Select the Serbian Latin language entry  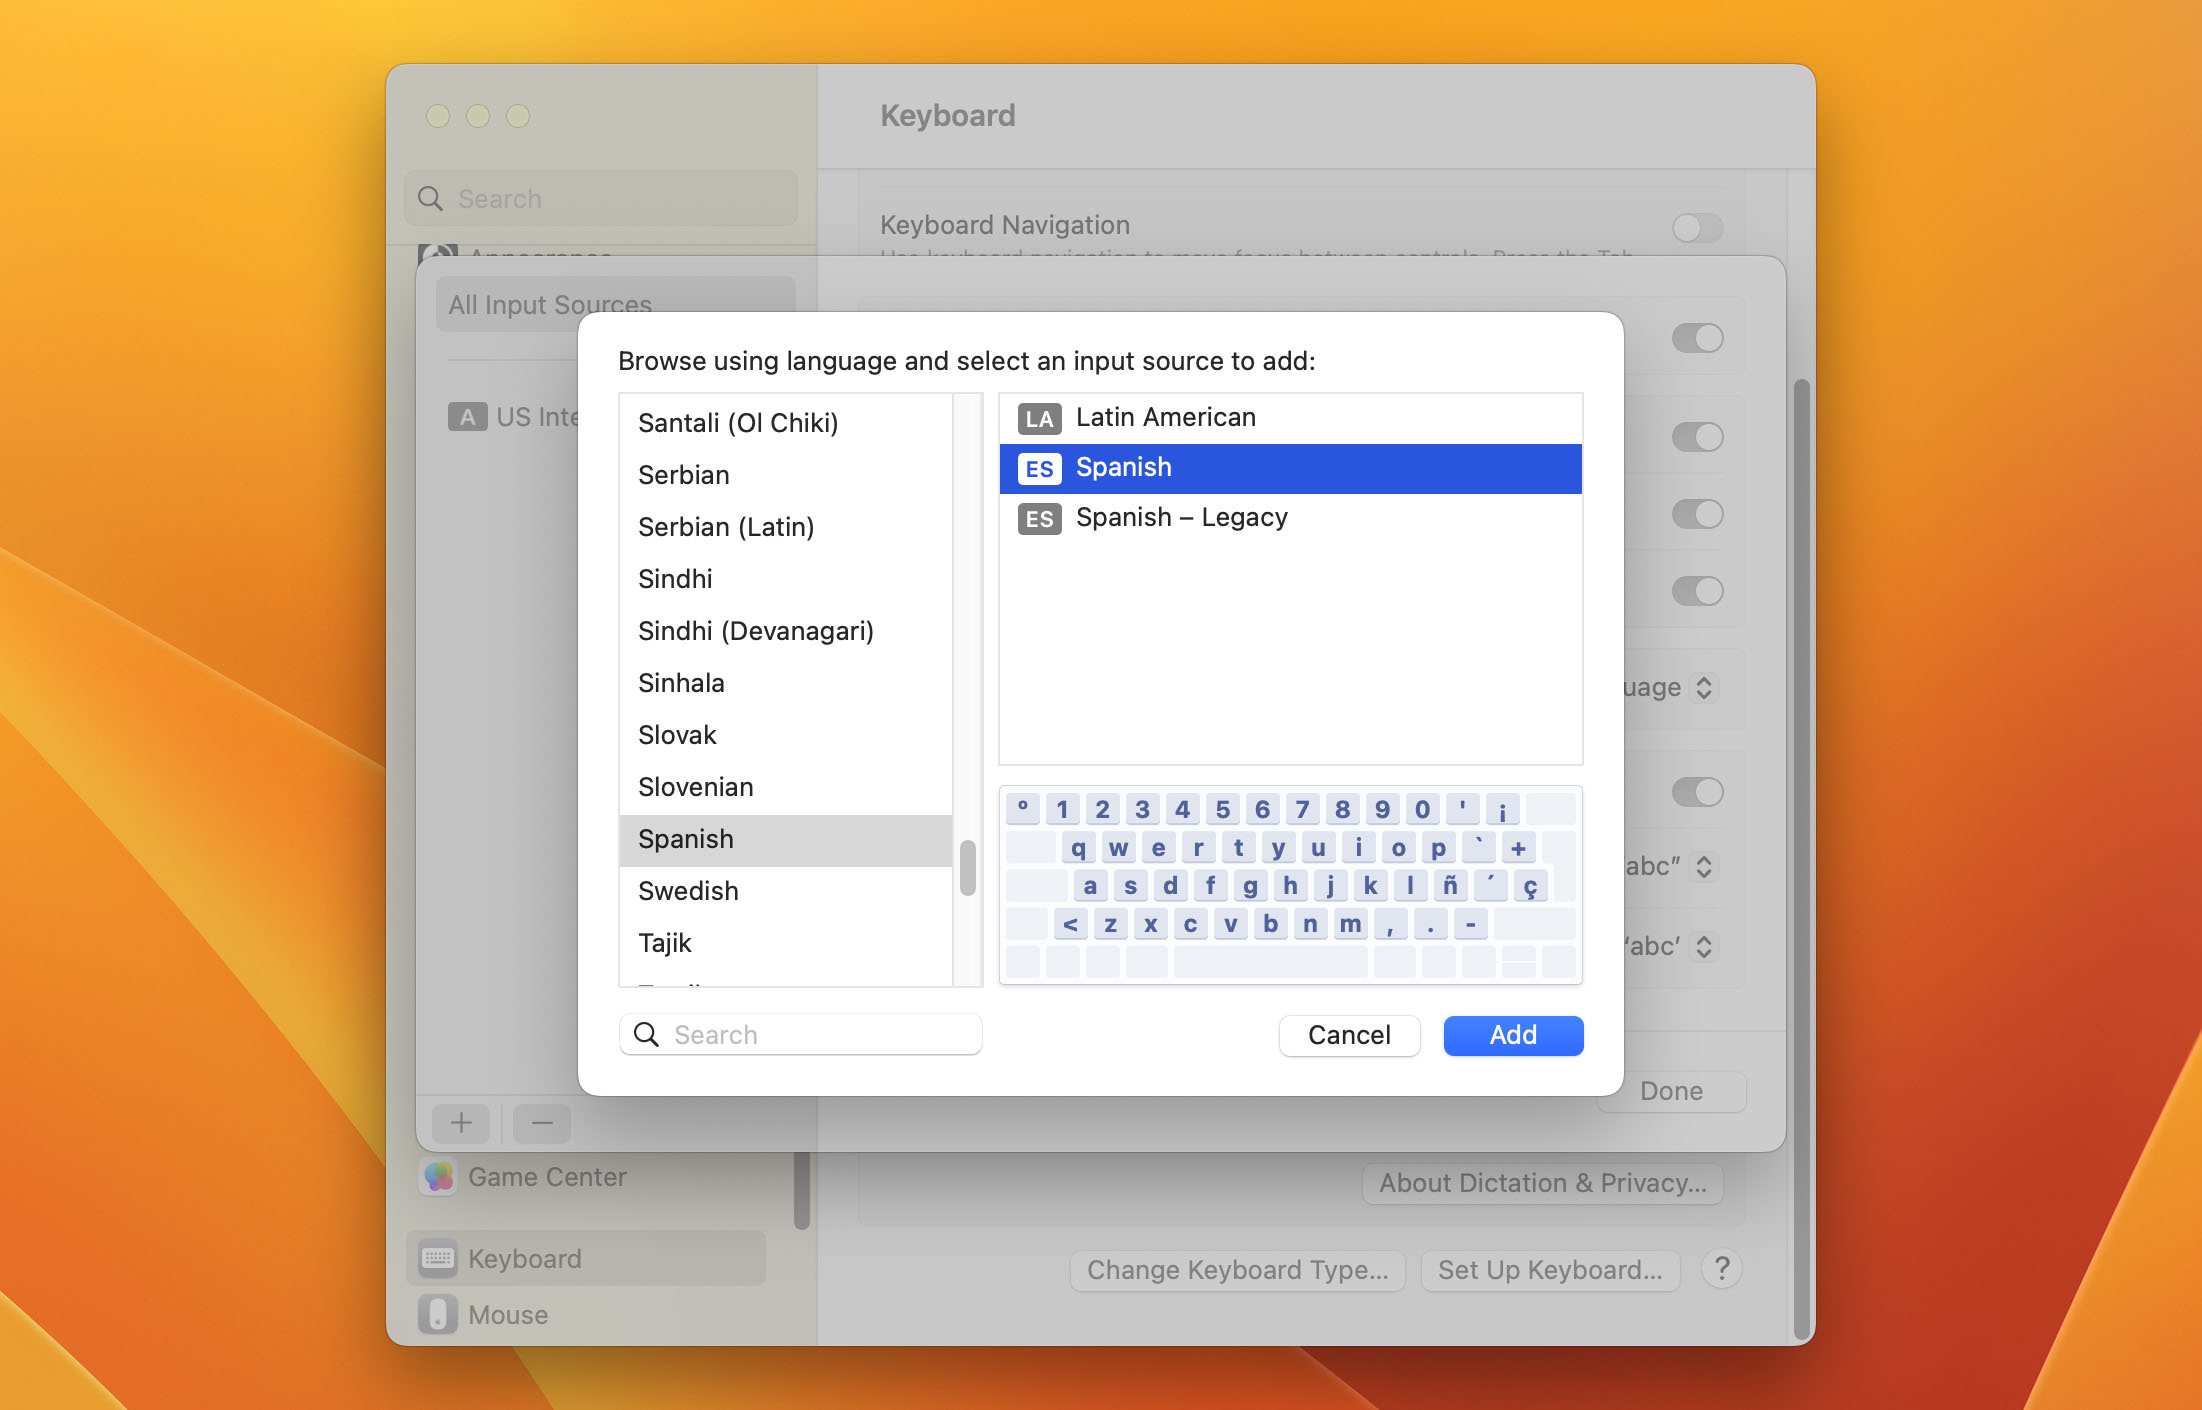pyautogui.click(x=725, y=525)
